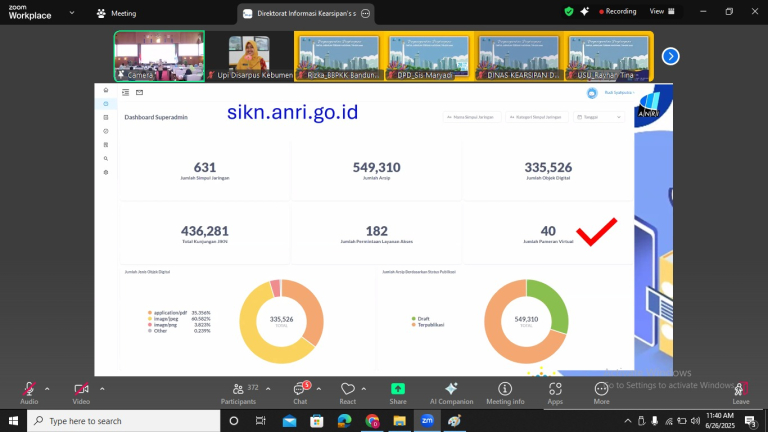768x432 pixels.
Task: Click the green encryption shield icon
Action: (x=569, y=11)
